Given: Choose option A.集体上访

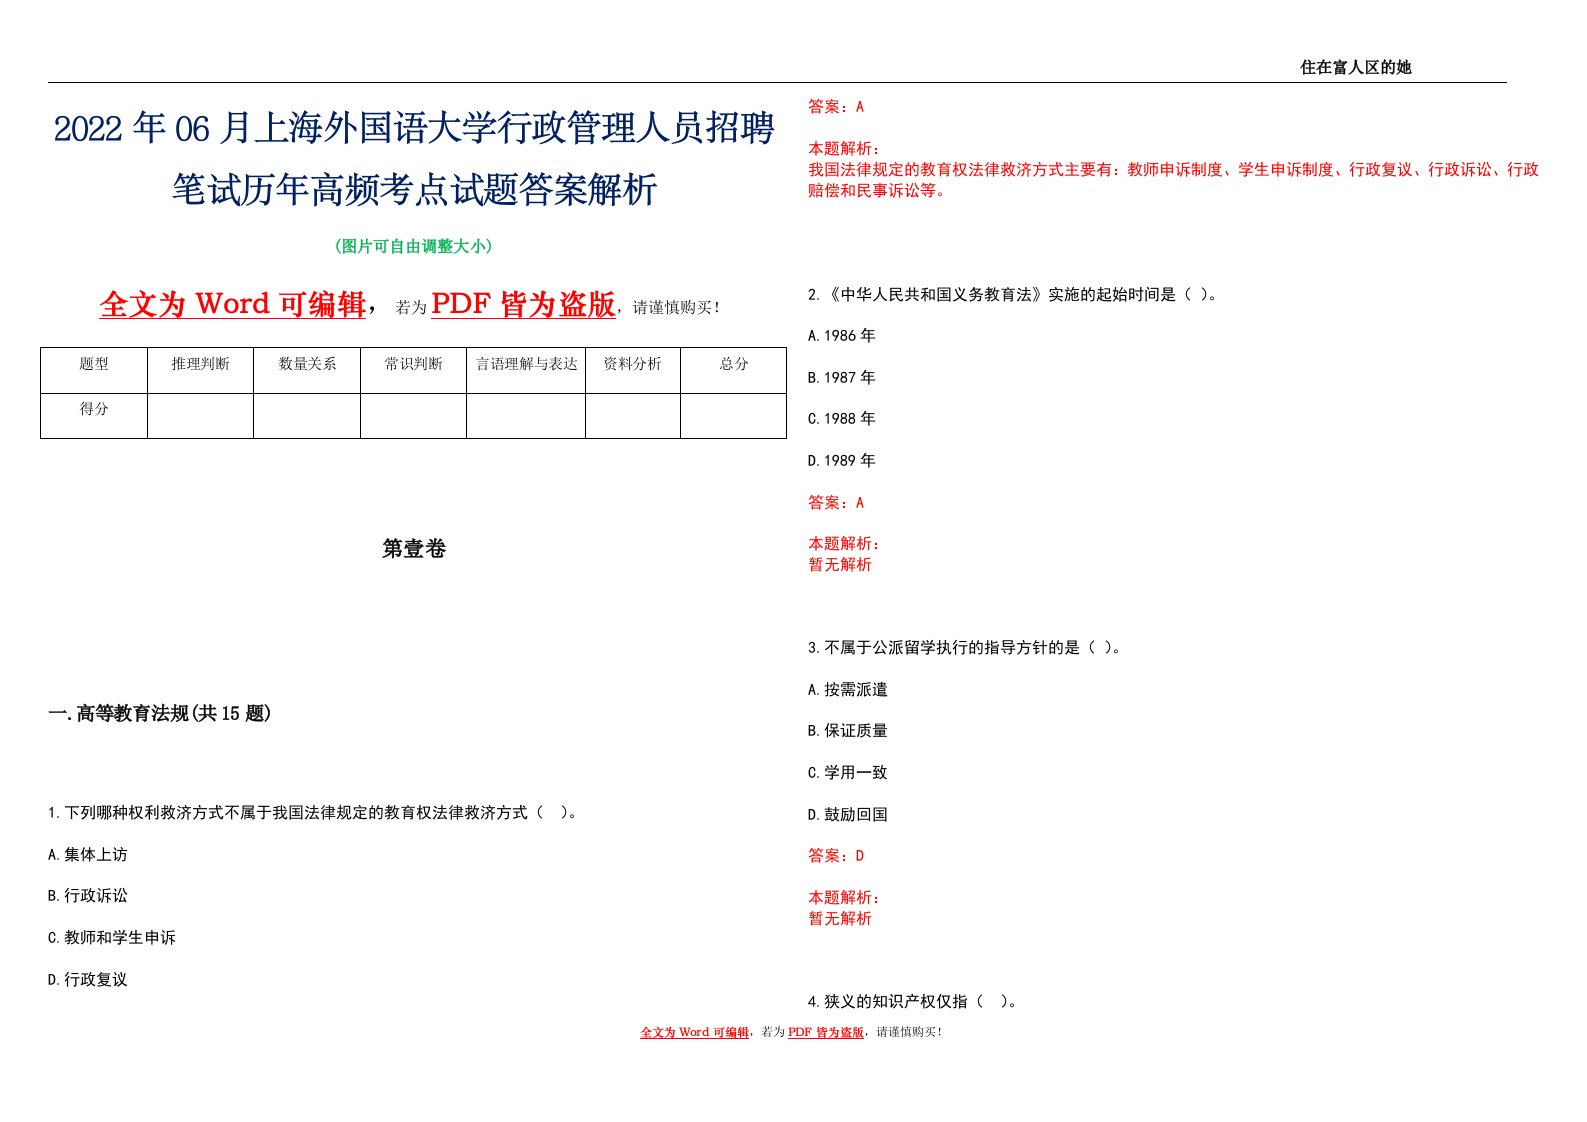Looking at the screenshot, I should [x=88, y=854].
